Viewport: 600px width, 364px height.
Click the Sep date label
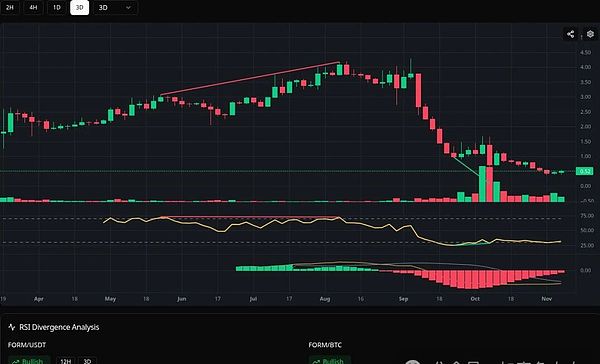point(403,299)
